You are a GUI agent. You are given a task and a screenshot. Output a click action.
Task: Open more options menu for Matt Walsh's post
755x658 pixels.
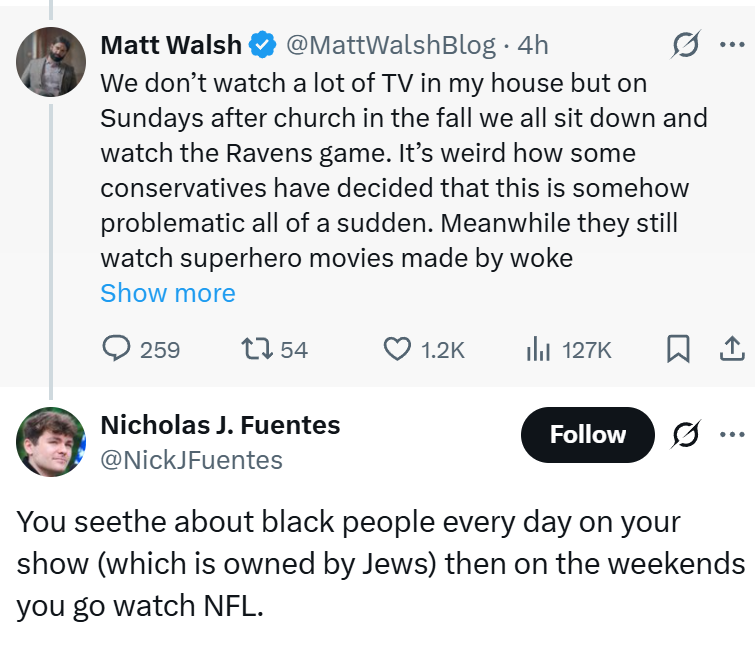[732, 45]
